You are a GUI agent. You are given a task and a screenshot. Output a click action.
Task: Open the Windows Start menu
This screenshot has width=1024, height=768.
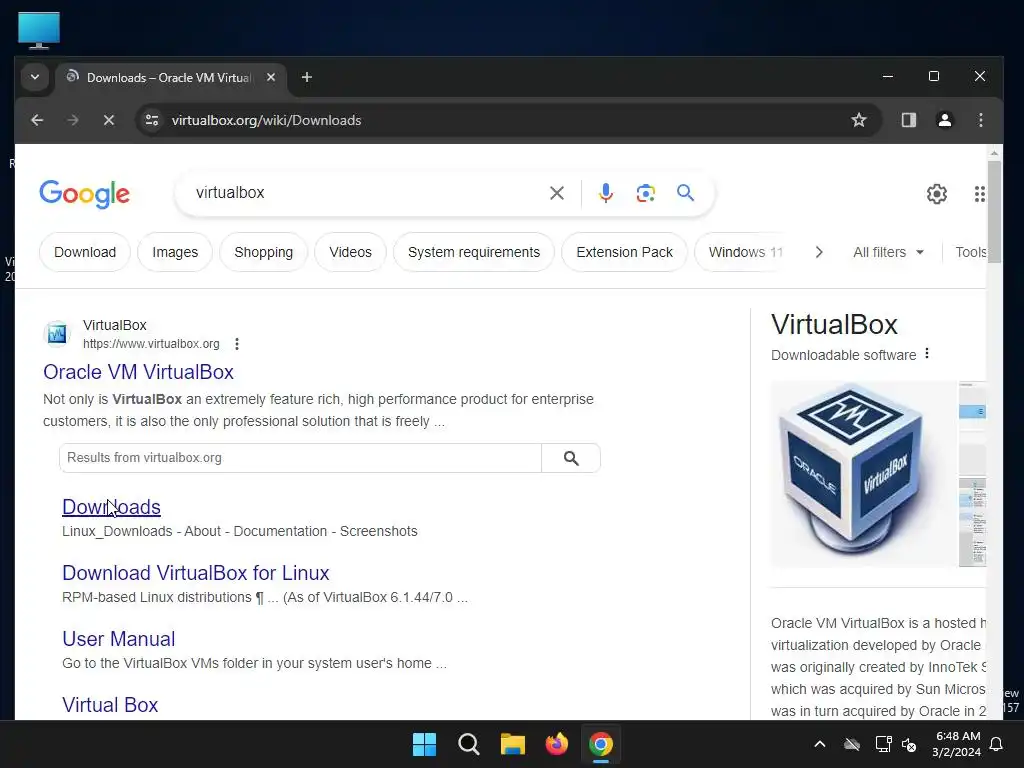[x=424, y=744]
